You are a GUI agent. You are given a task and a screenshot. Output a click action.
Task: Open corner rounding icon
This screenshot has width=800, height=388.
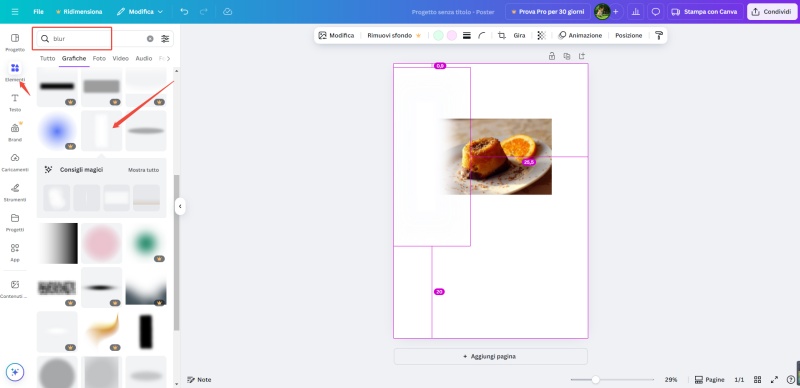pyautogui.click(x=482, y=35)
